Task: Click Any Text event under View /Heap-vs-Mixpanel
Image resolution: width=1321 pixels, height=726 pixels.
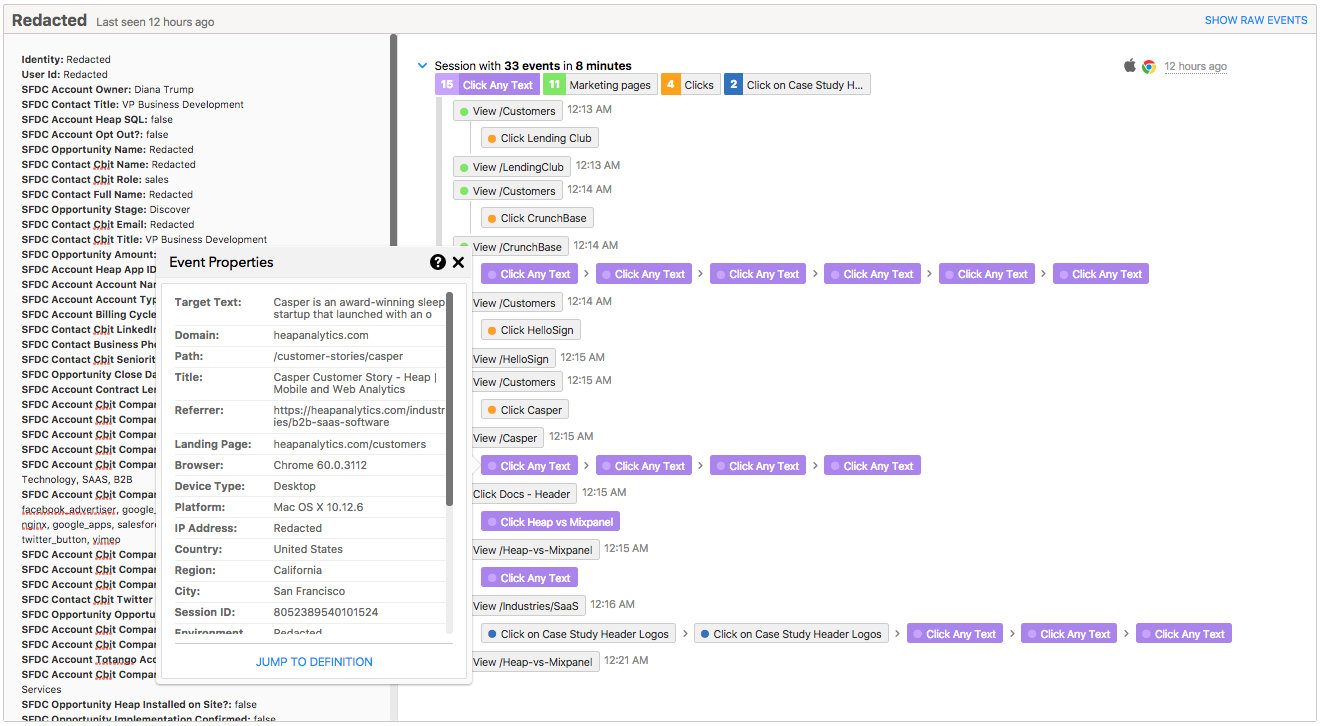Action: [529, 578]
